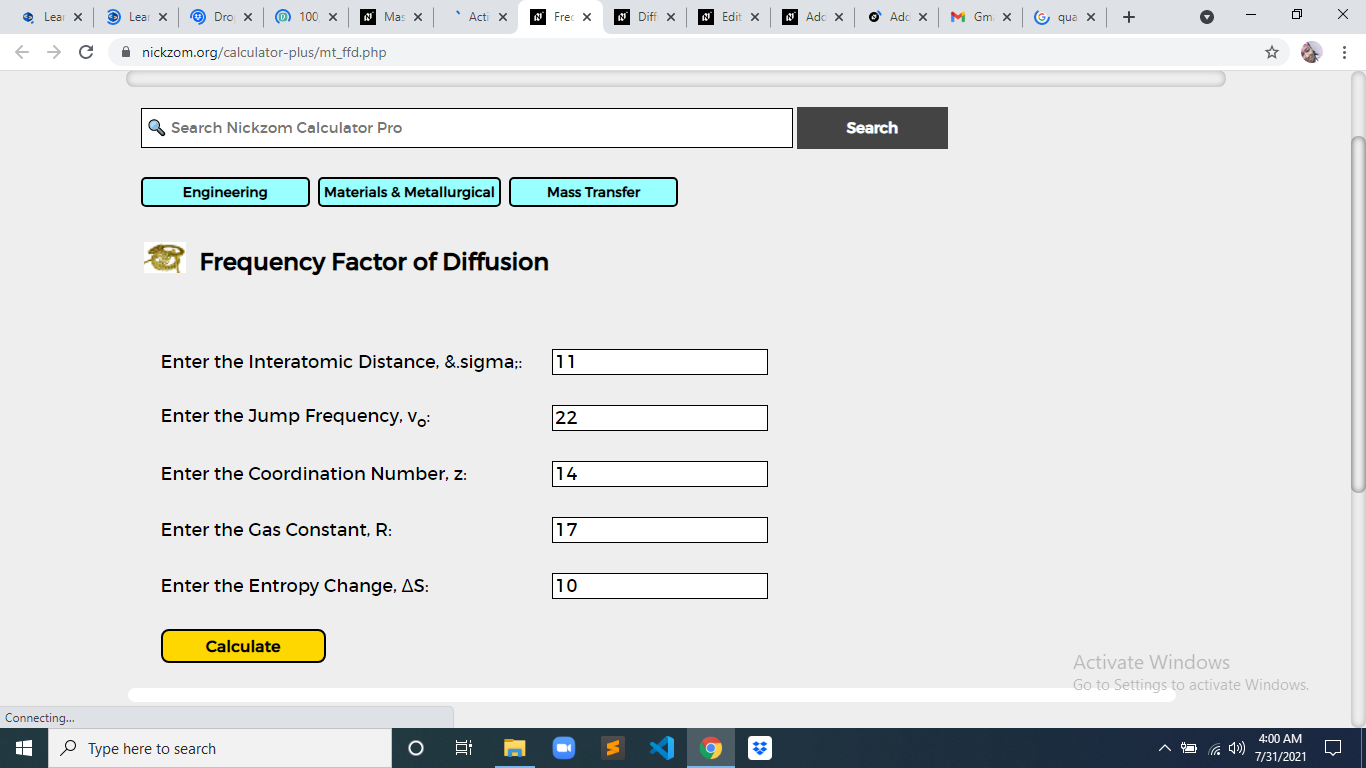Open the Windows Start menu
Image resolution: width=1366 pixels, height=768 pixels.
pos(24,748)
